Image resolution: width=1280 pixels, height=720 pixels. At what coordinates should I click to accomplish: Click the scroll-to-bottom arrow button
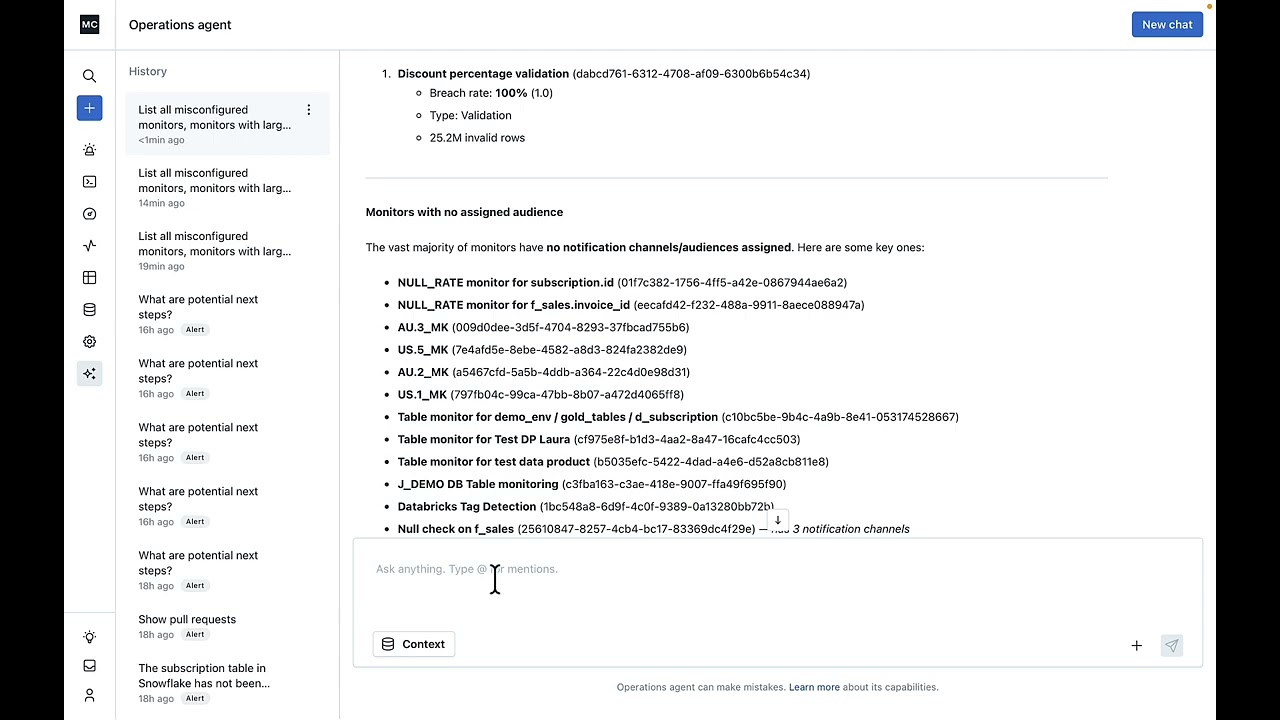777,521
